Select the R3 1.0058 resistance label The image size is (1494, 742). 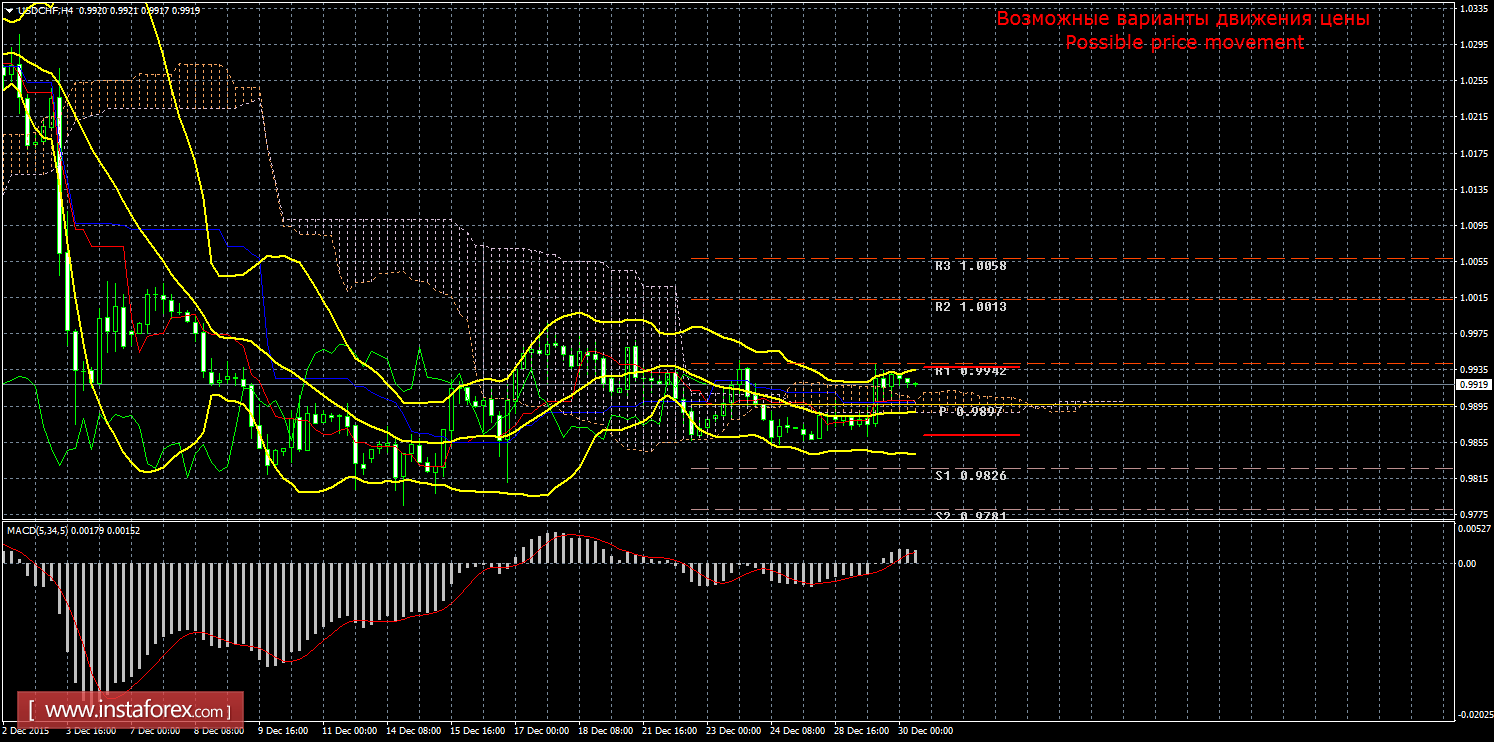[x=970, y=266]
